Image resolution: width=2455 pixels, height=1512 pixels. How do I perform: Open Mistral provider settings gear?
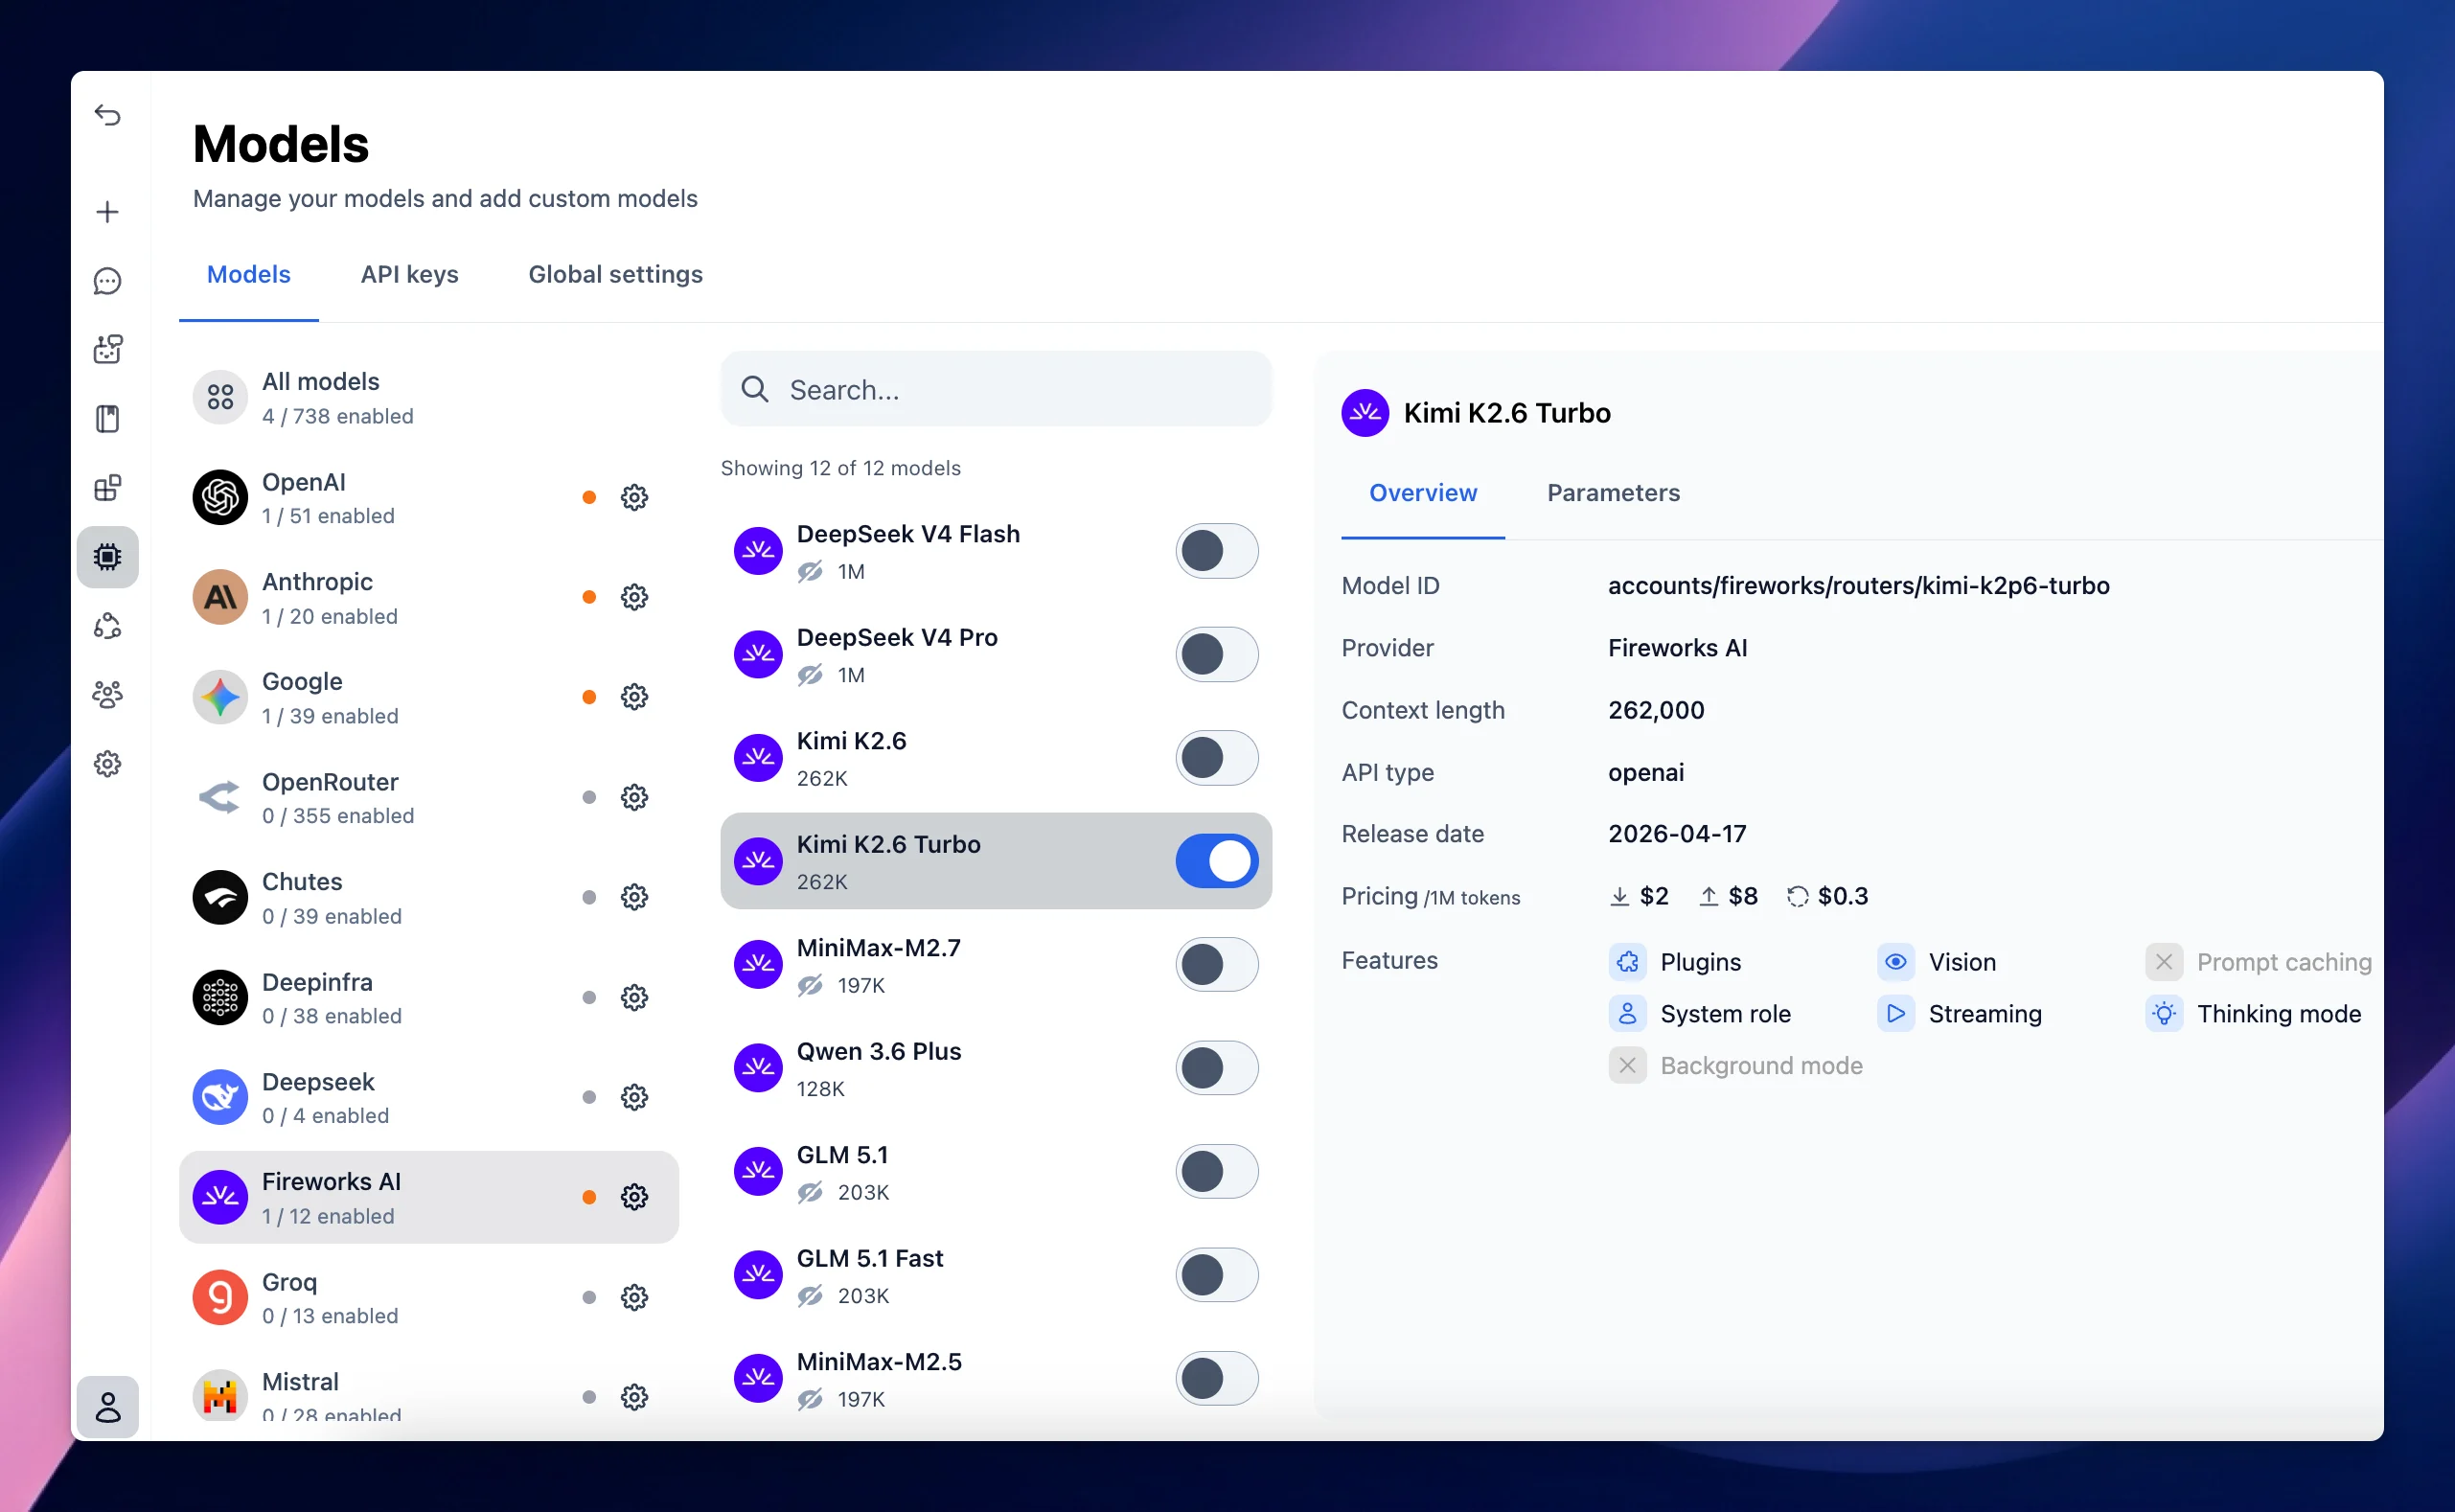(x=634, y=1397)
